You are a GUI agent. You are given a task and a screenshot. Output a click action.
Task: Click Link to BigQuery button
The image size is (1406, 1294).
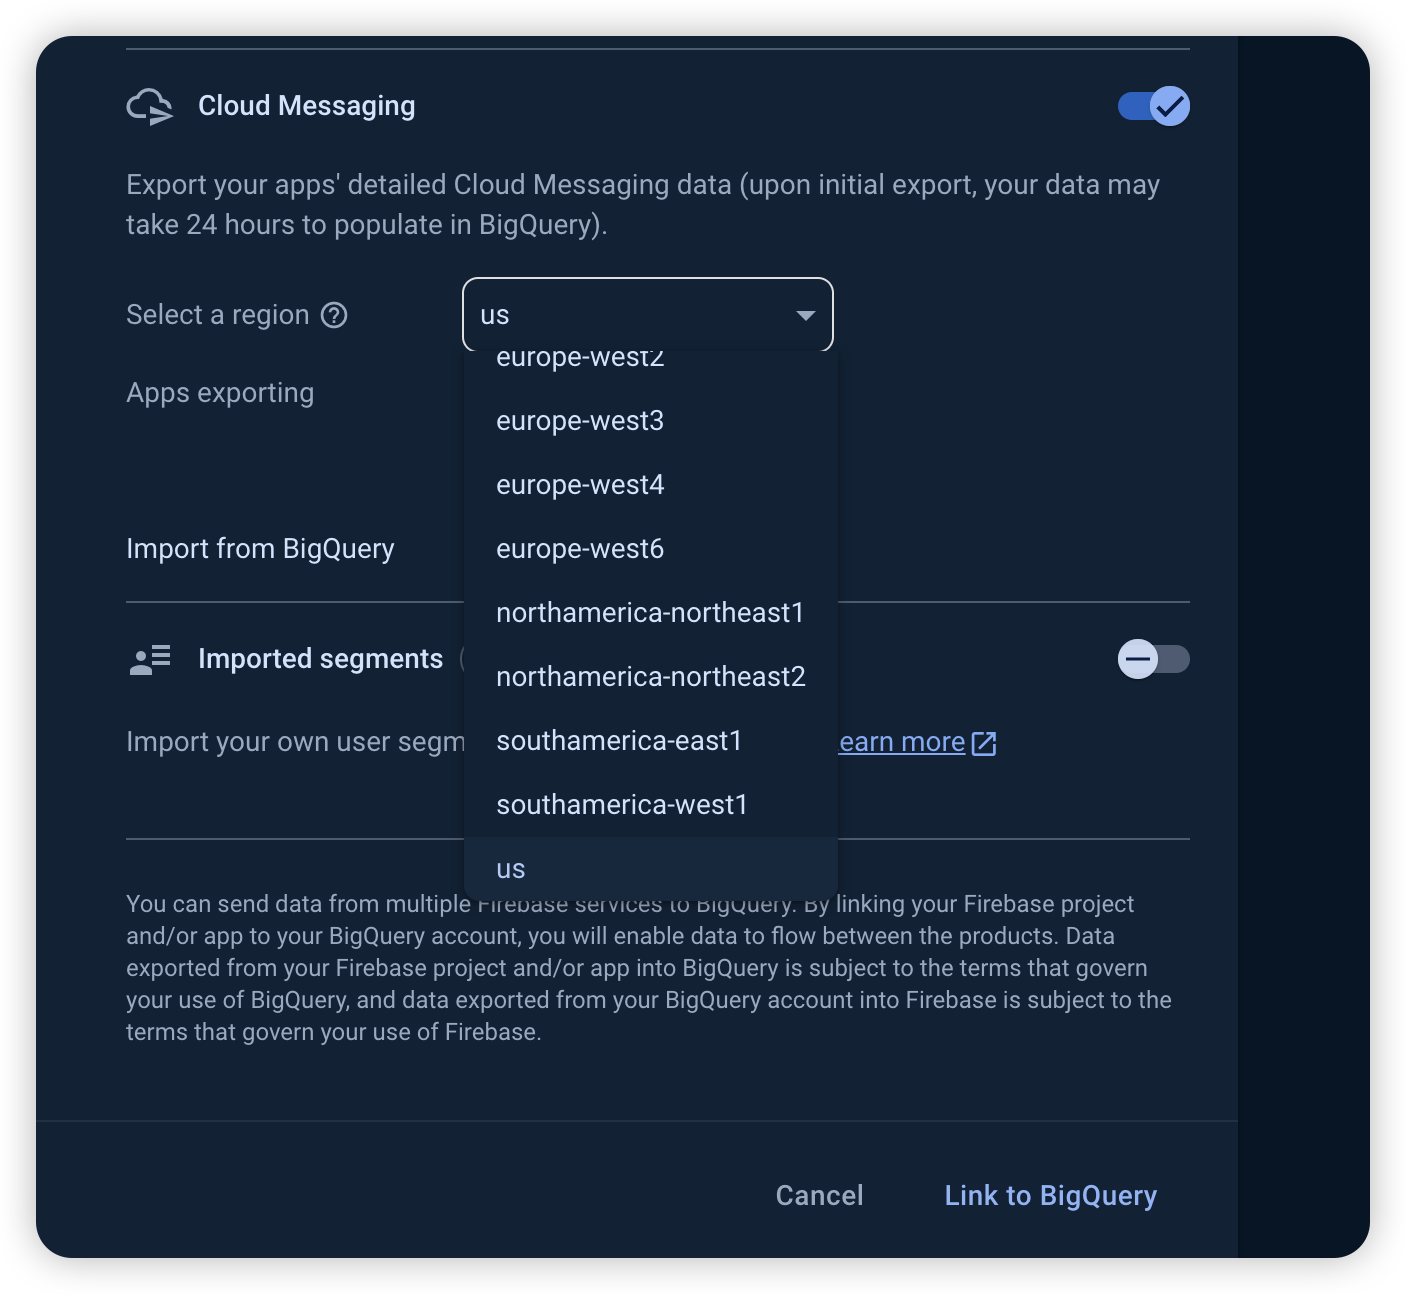tap(1051, 1195)
